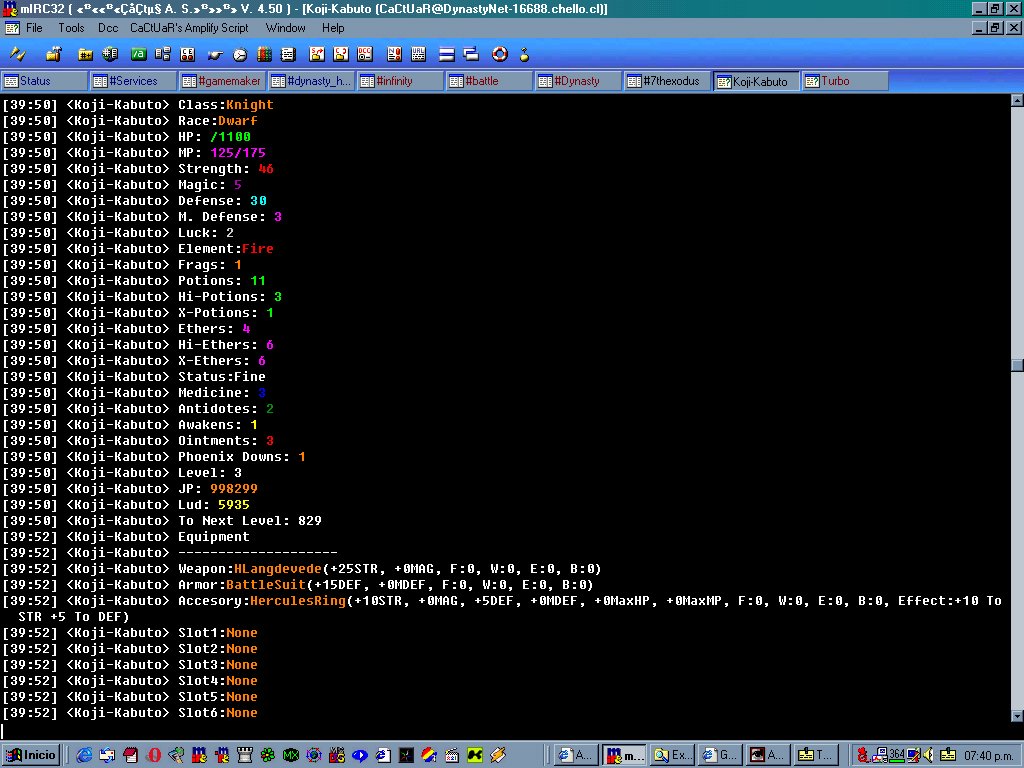Viewport: 1024px width, 768px height.
Task: Open the script editor /a icon
Action: tap(138, 53)
